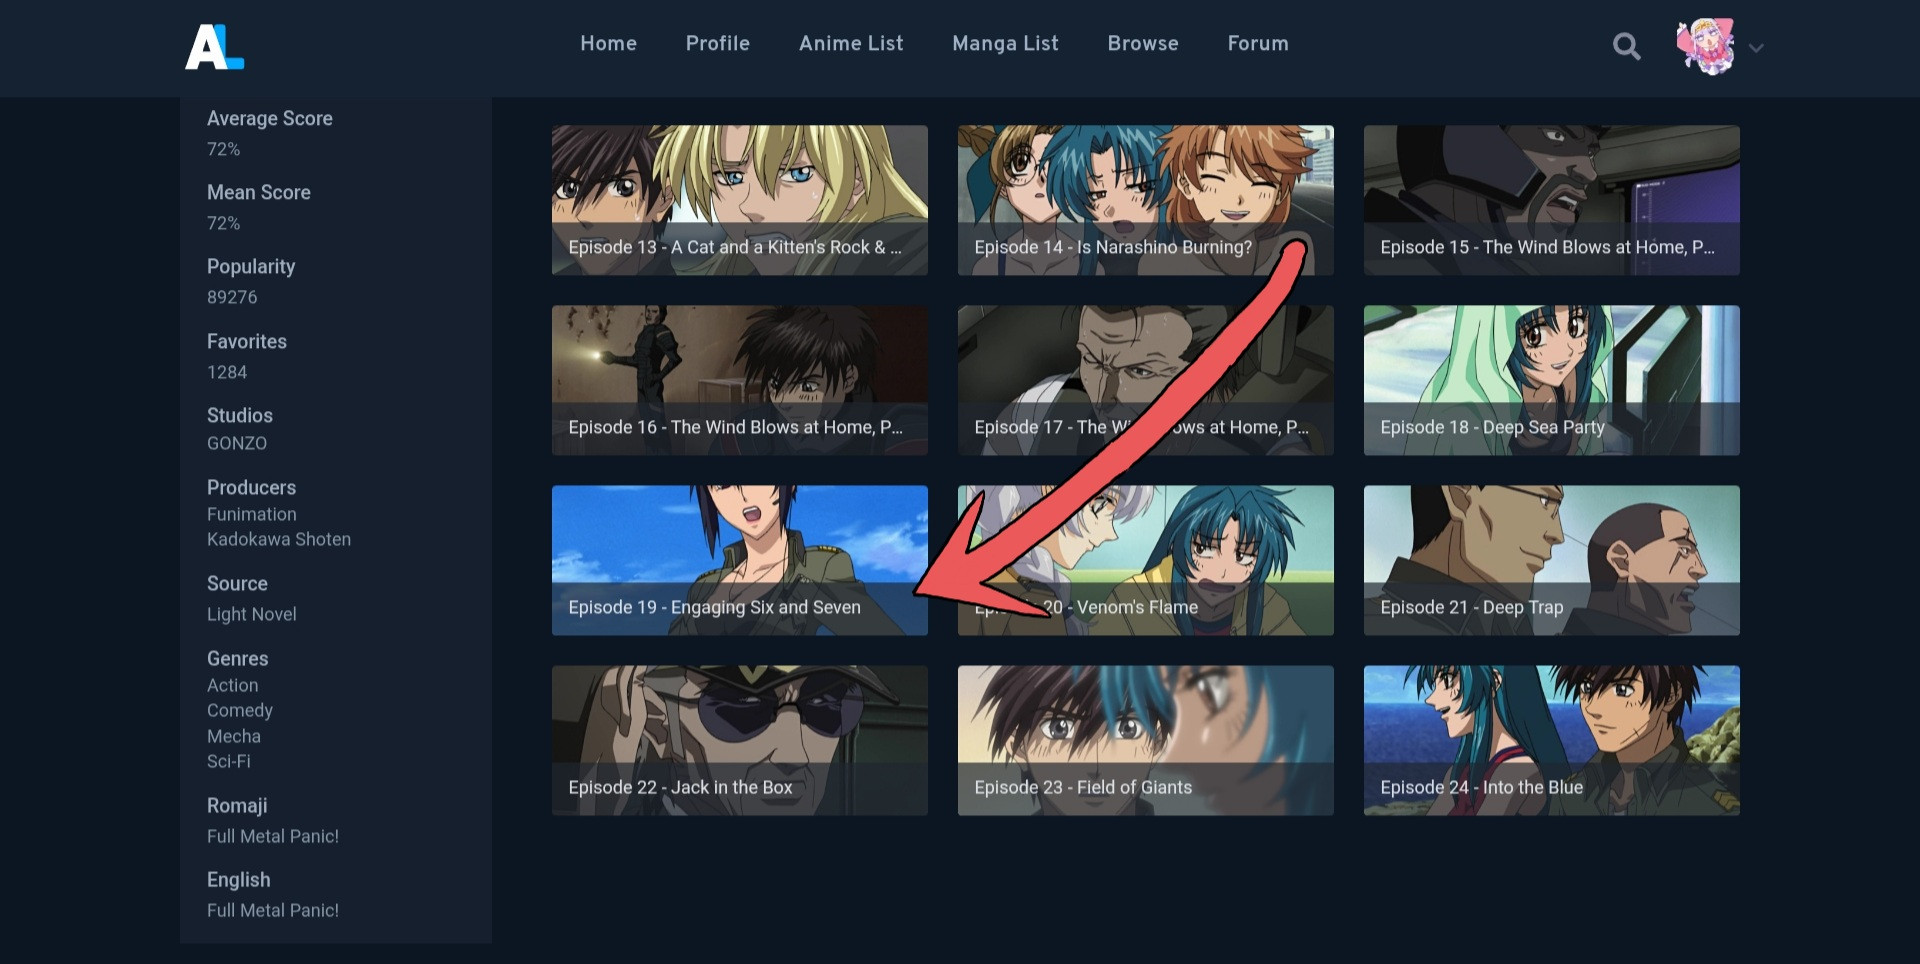The image size is (1920, 964).
Task: Open Episode 24 Into the Blue
Action: tap(1552, 740)
